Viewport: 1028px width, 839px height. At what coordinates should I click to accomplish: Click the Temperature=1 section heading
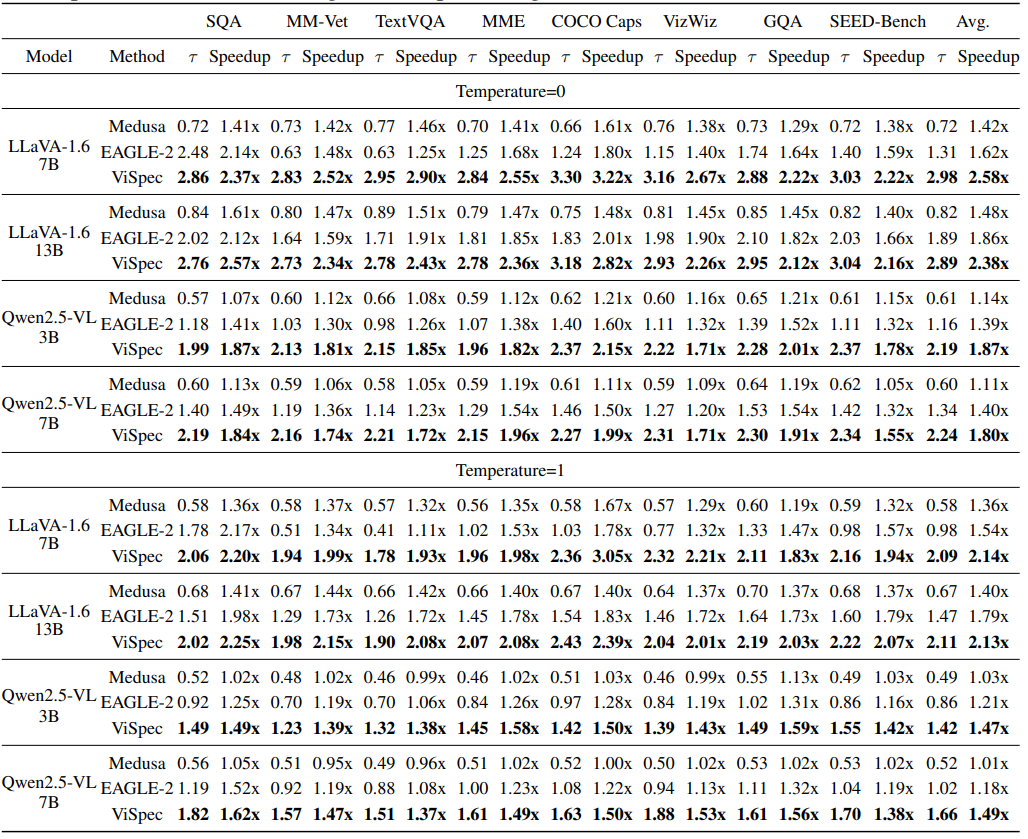click(513, 469)
